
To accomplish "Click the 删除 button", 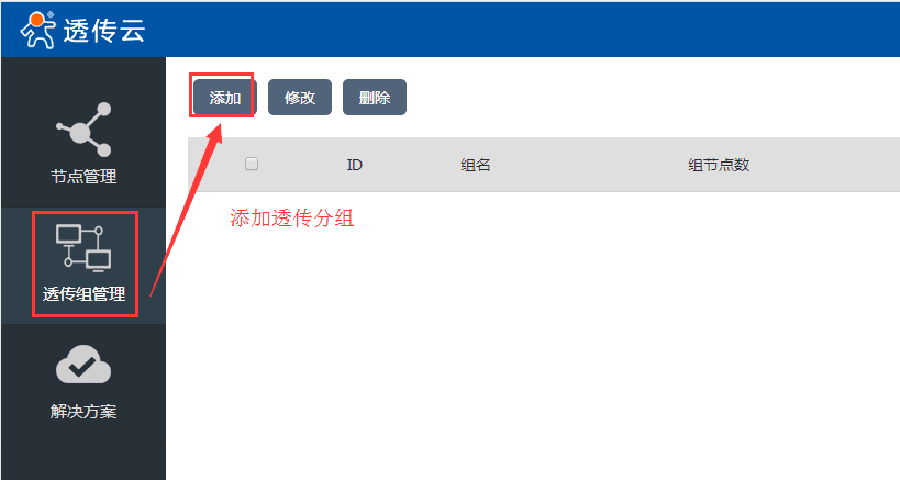I will pyautogui.click(x=374, y=97).
